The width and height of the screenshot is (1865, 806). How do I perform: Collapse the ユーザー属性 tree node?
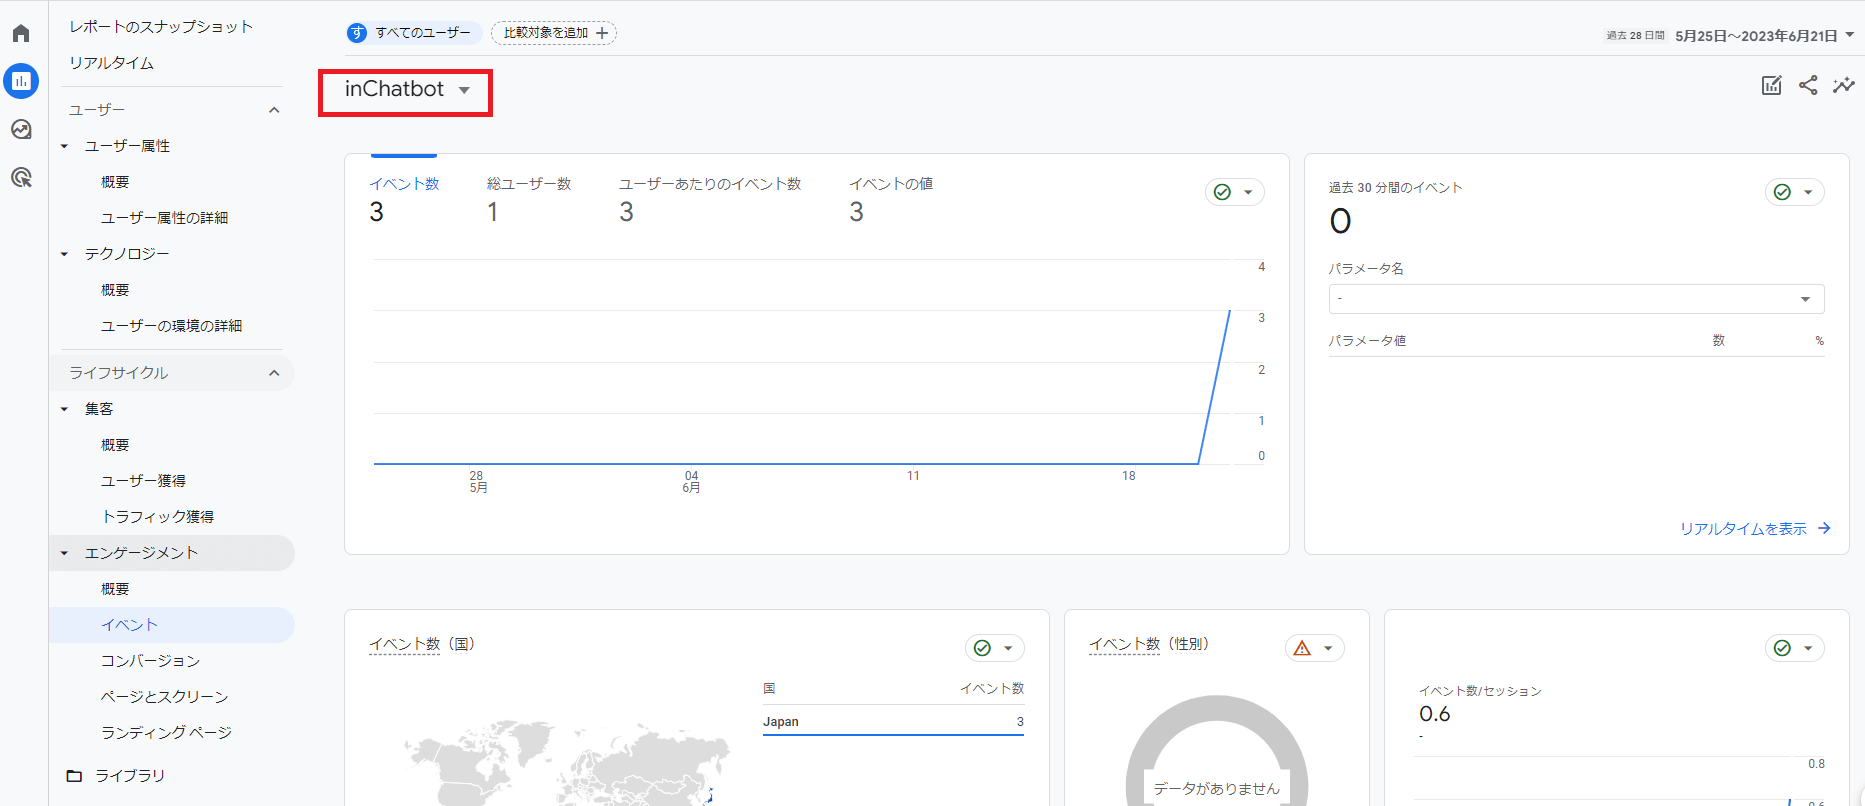tap(64, 146)
